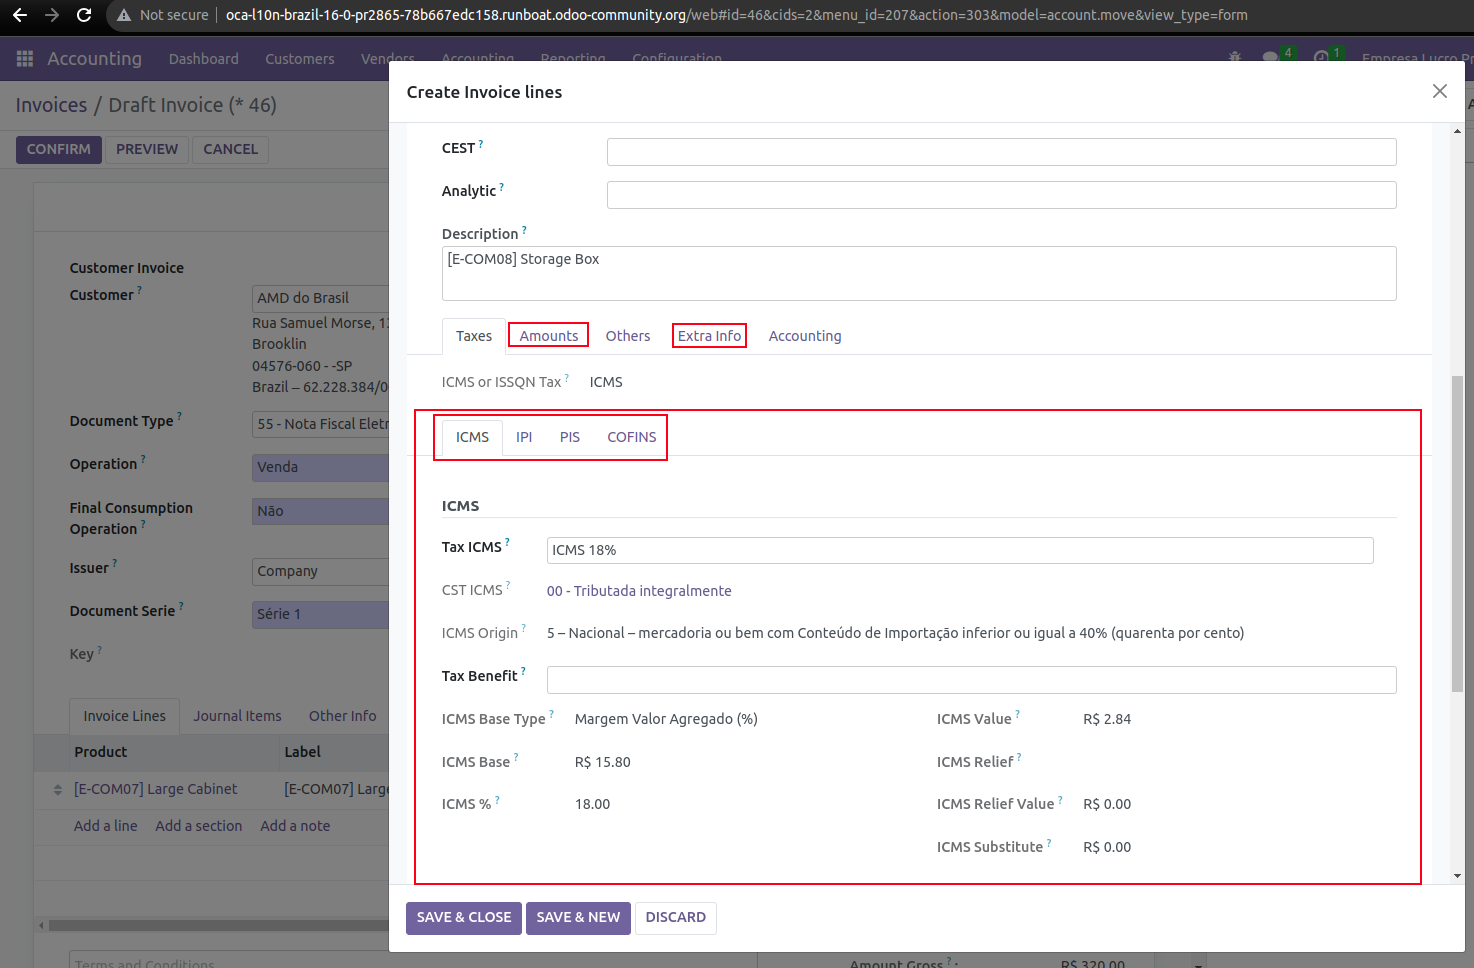Open the messages chat icon
The height and width of the screenshot is (968, 1474).
1270,58
